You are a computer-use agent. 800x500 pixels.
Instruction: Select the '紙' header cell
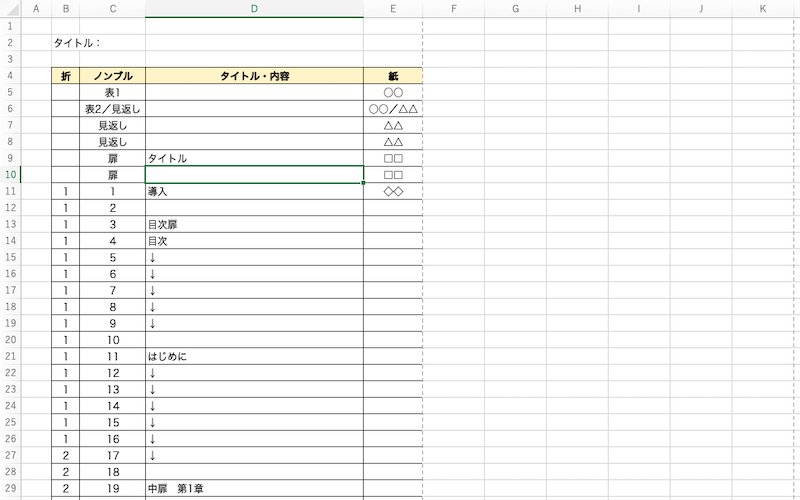393,76
